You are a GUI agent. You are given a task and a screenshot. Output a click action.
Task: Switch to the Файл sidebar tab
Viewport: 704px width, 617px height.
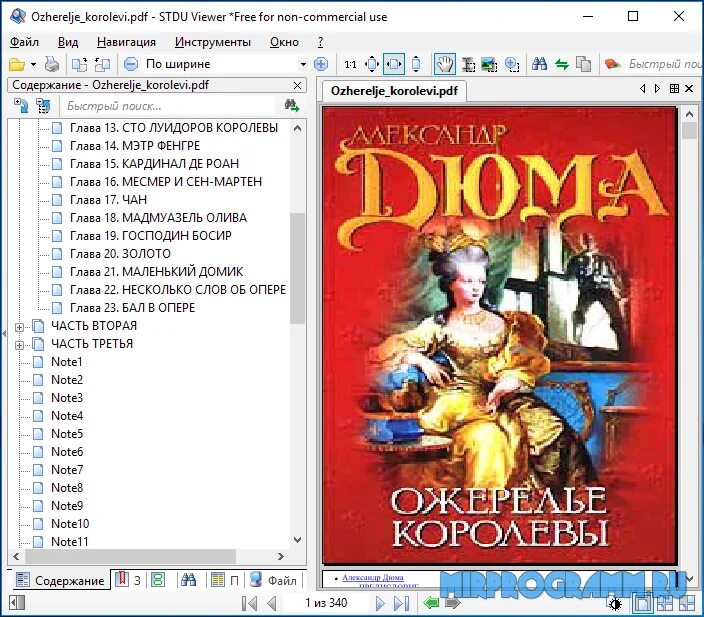[x=273, y=580]
